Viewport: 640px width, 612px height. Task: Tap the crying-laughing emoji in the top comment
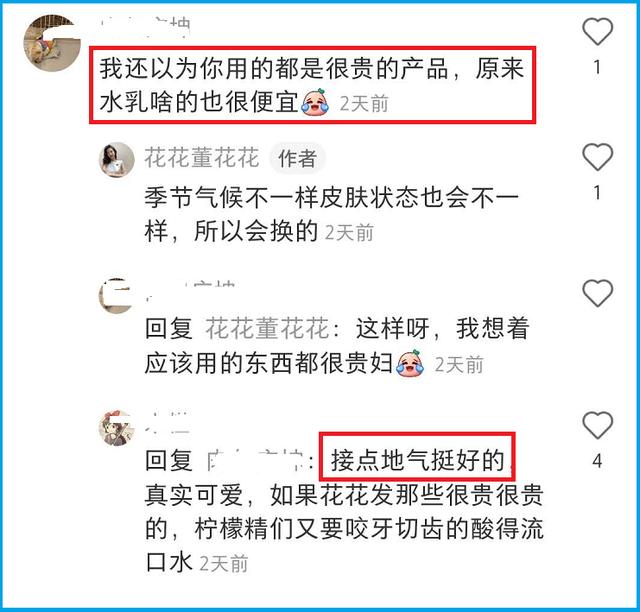(315, 102)
